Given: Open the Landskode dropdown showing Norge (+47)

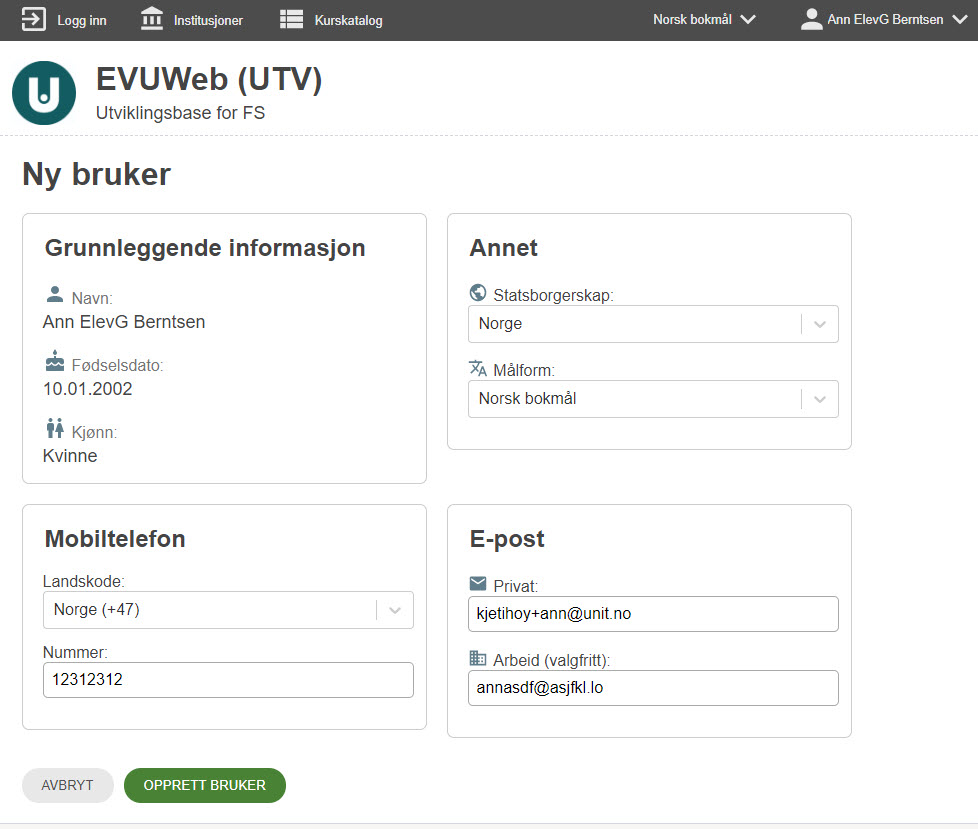Looking at the screenshot, I should point(228,610).
